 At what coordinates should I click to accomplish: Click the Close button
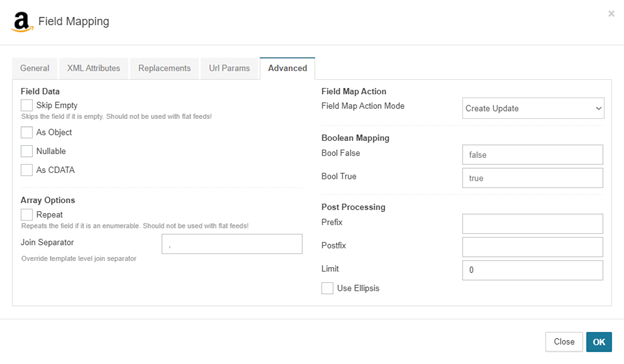[564, 342]
